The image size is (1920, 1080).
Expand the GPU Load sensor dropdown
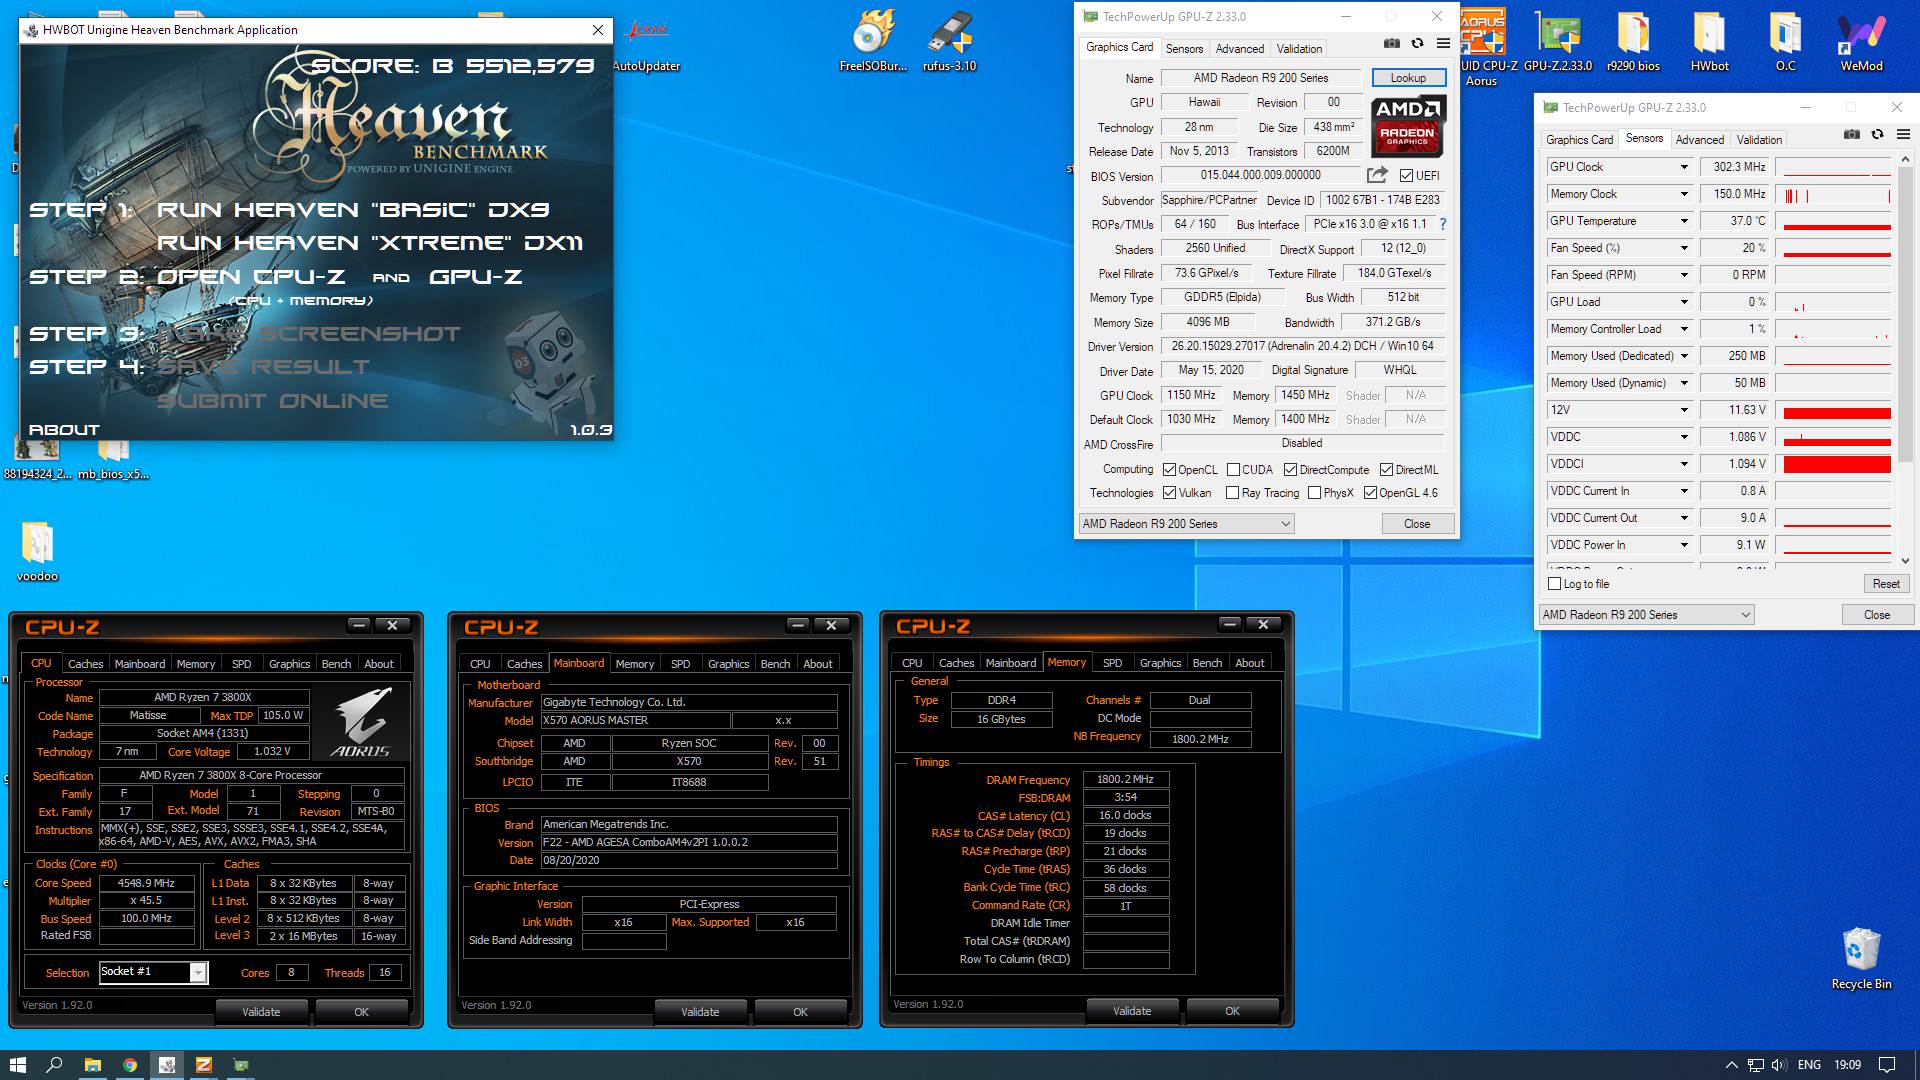pos(1684,302)
